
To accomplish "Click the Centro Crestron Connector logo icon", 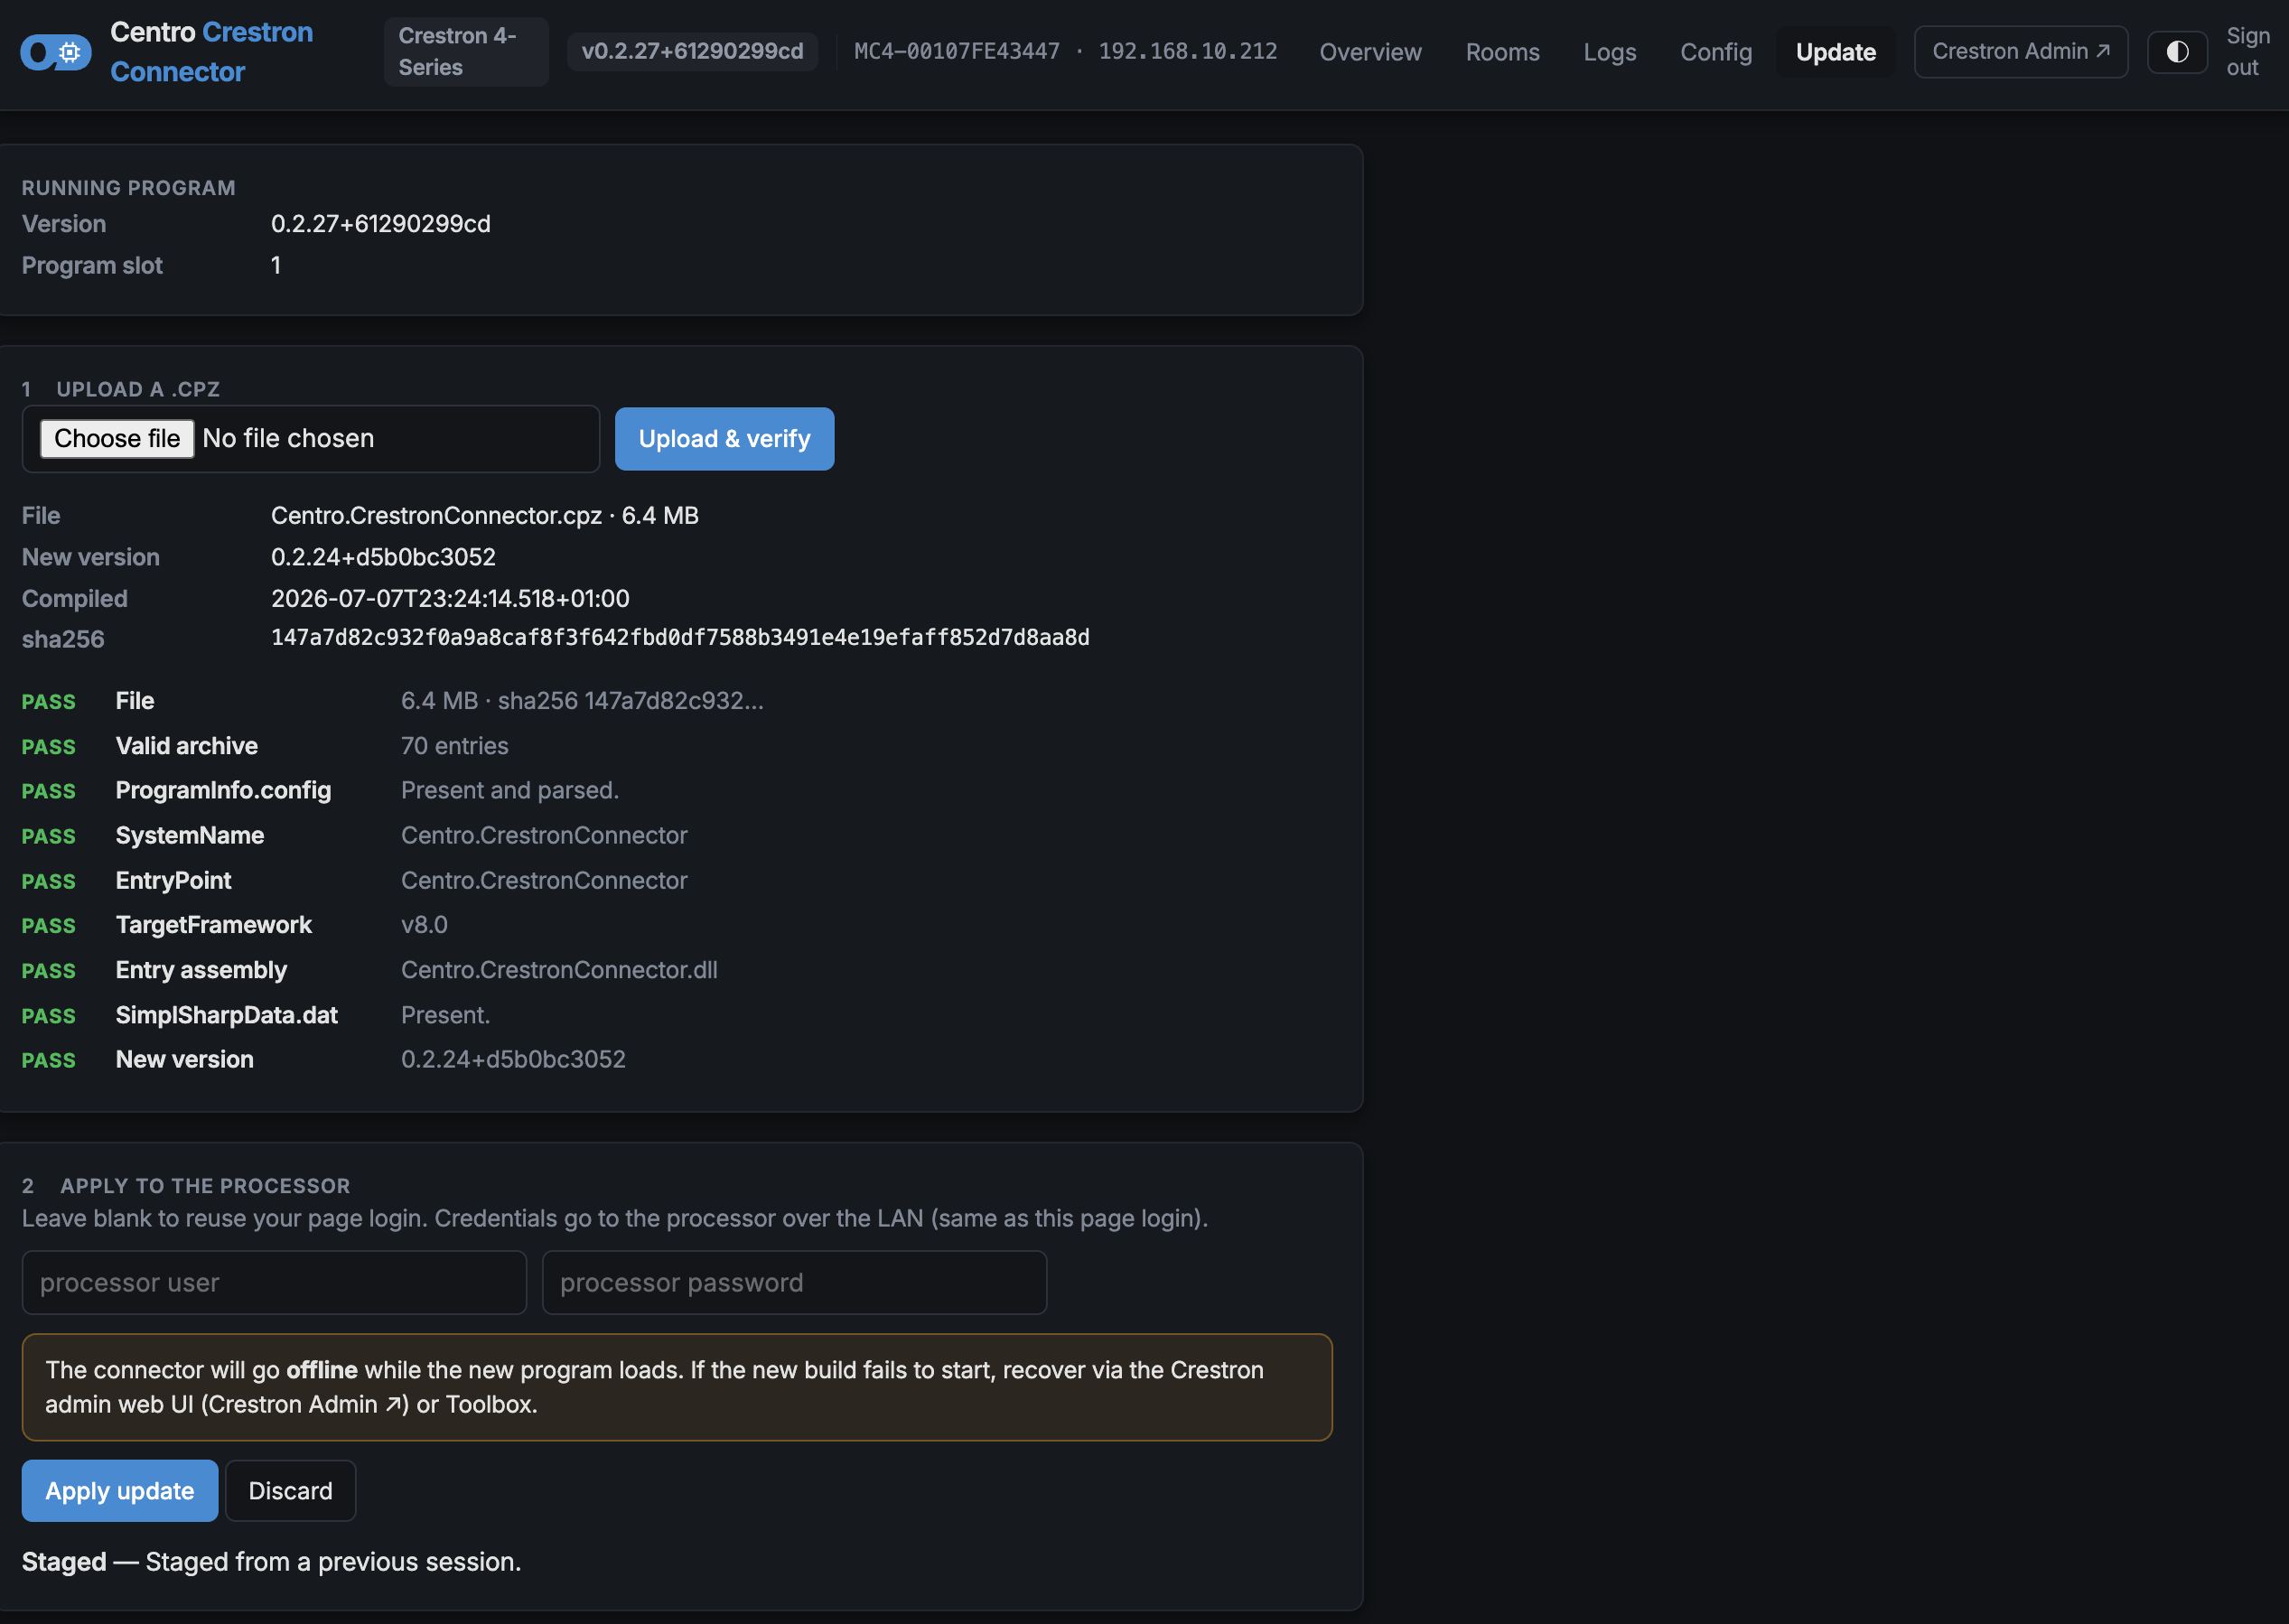I will click(56, 52).
